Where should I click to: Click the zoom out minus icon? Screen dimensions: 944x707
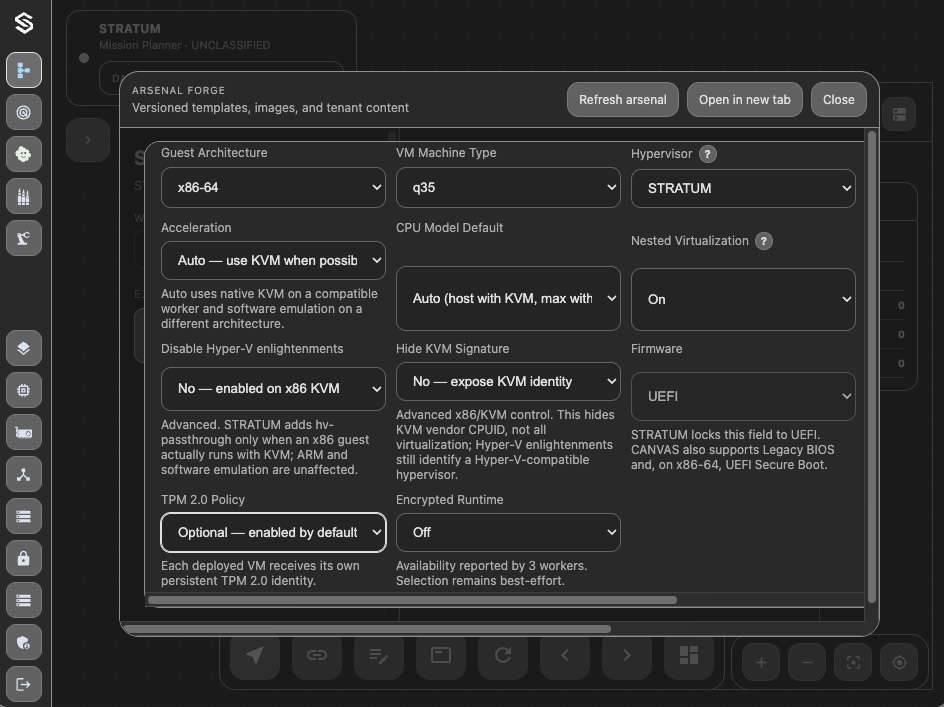pyautogui.click(x=807, y=662)
